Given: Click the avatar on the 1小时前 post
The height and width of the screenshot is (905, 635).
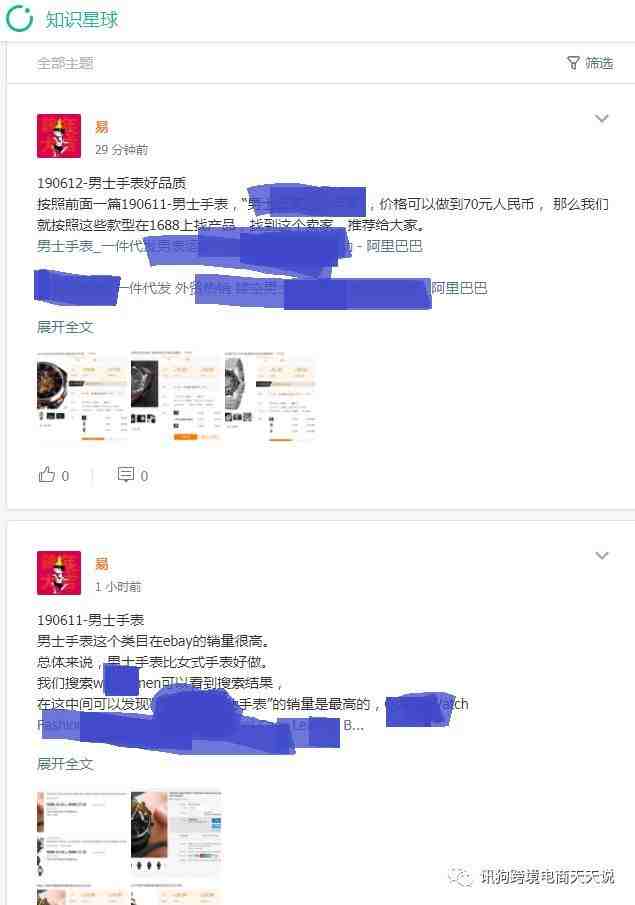Looking at the screenshot, I should pyautogui.click(x=59, y=573).
